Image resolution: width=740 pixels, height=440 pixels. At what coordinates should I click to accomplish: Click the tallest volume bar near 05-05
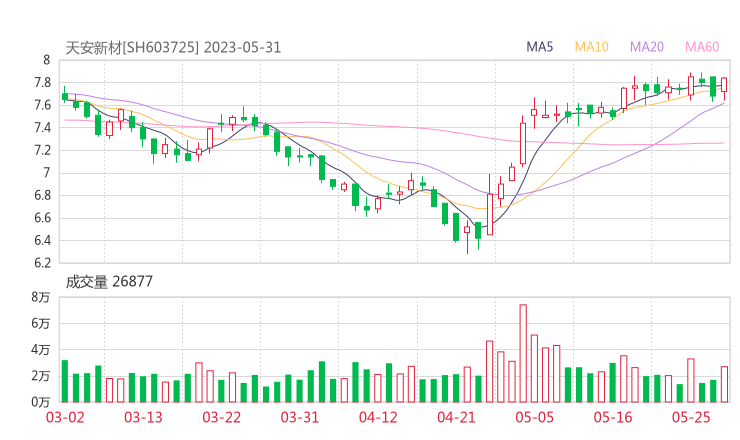(523, 353)
